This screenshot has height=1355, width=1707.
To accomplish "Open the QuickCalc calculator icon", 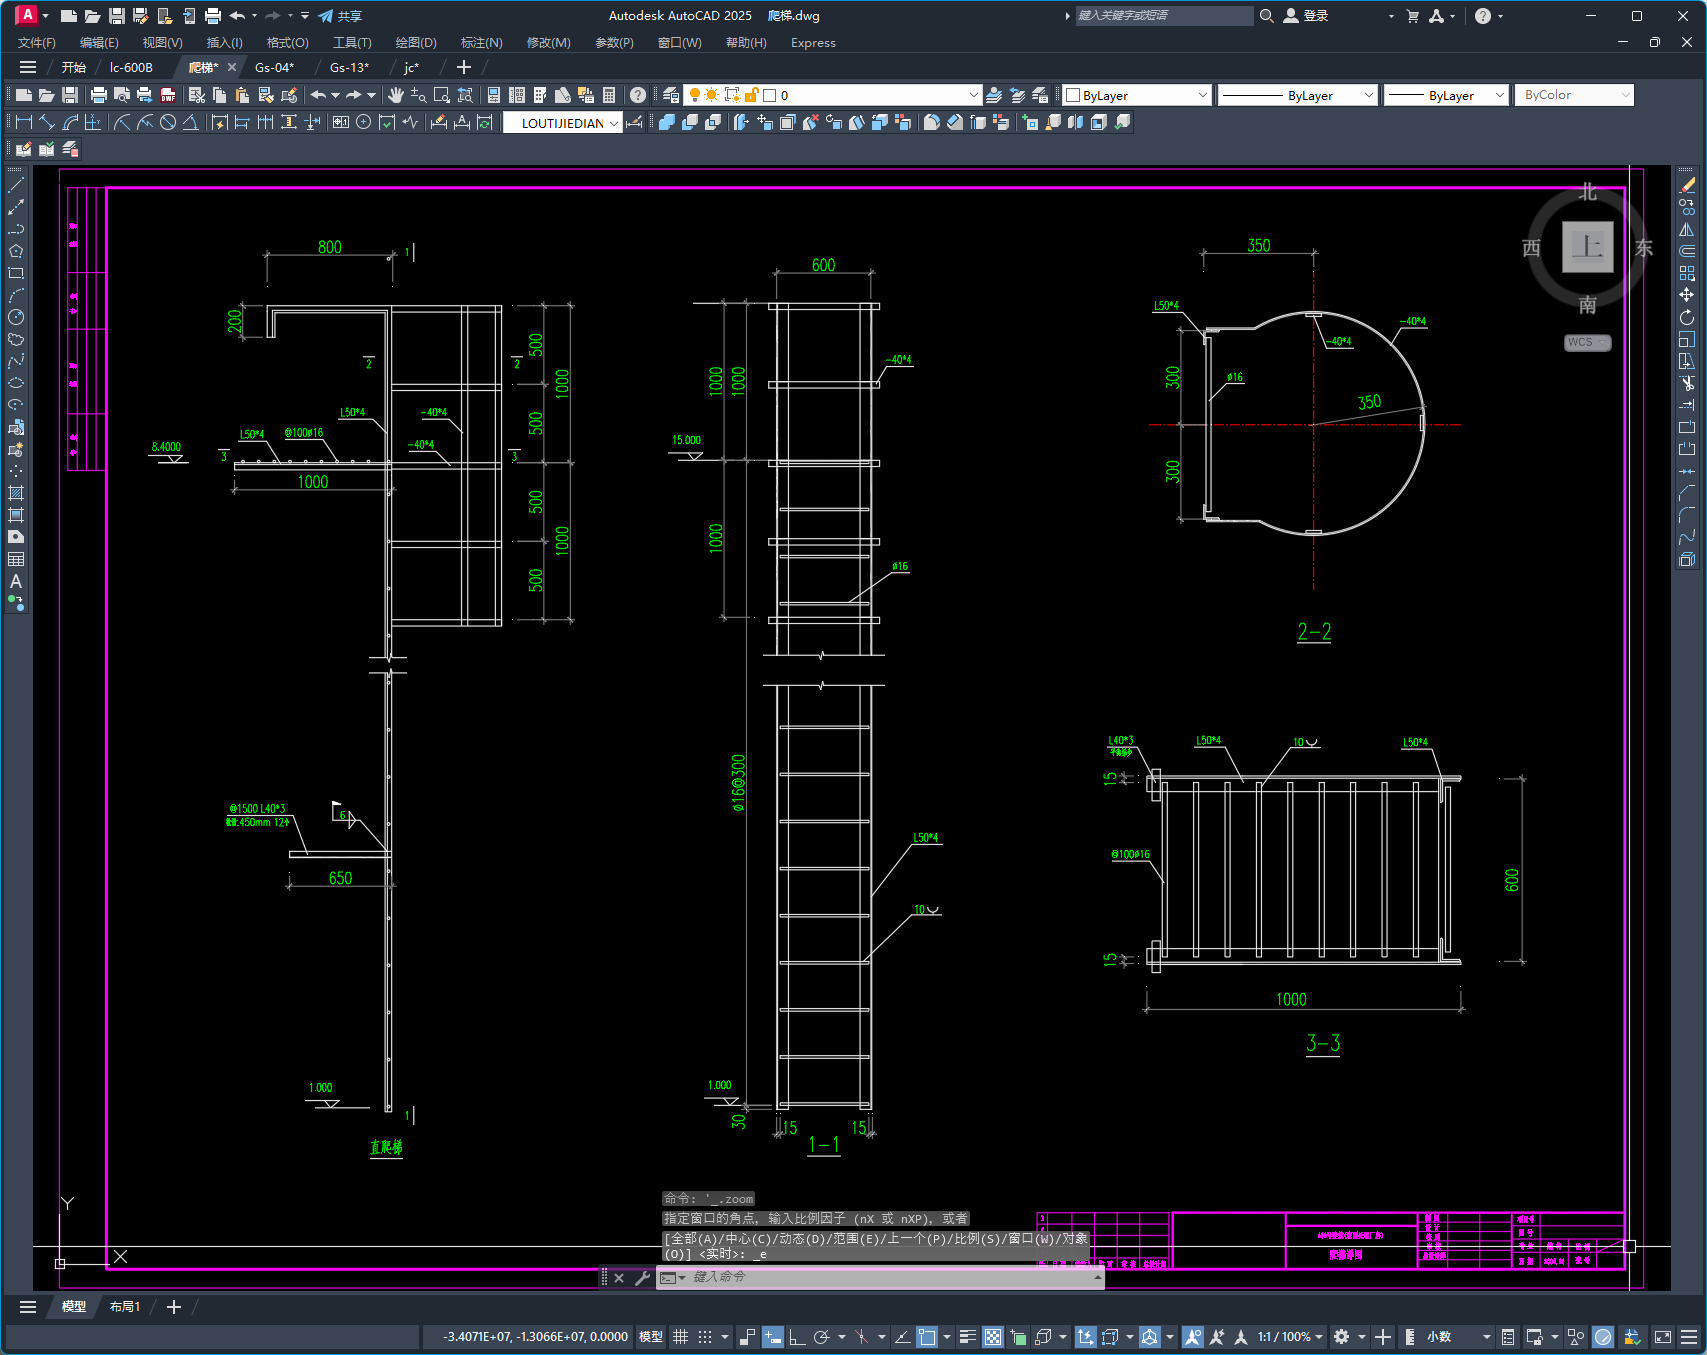I will click(x=609, y=95).
